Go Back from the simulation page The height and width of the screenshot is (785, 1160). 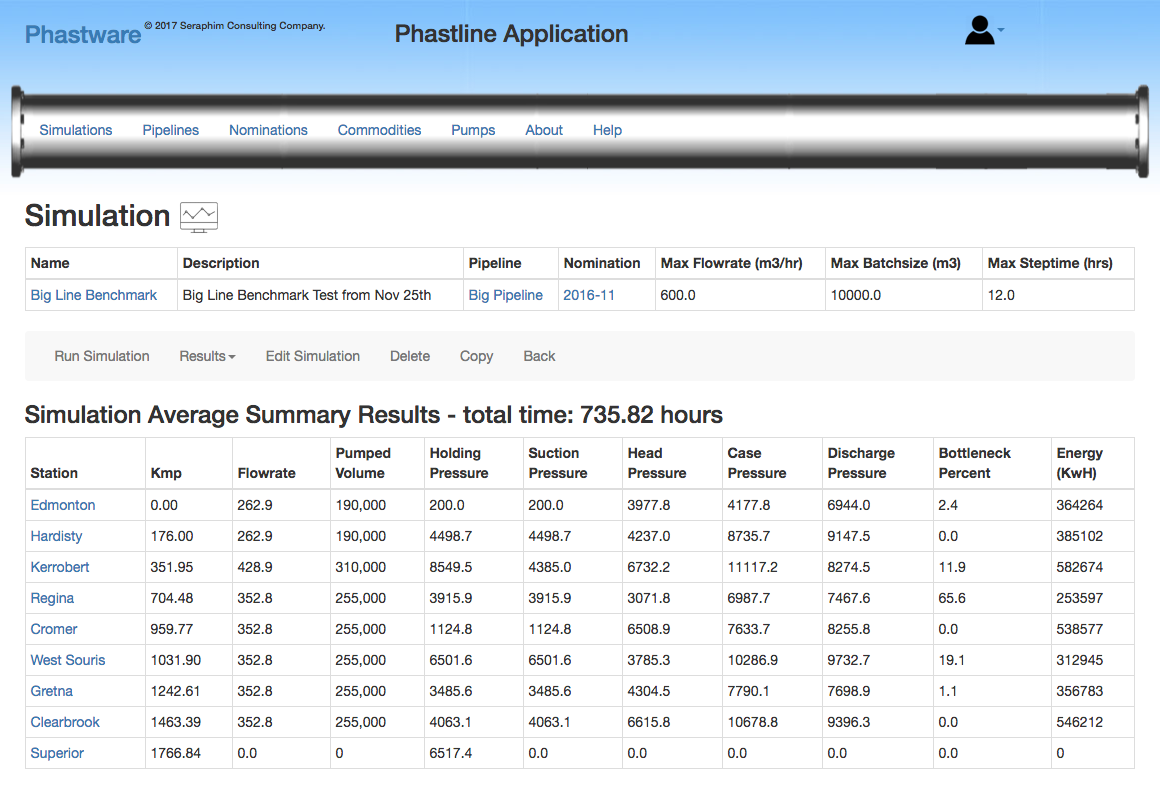pos(539,356)
